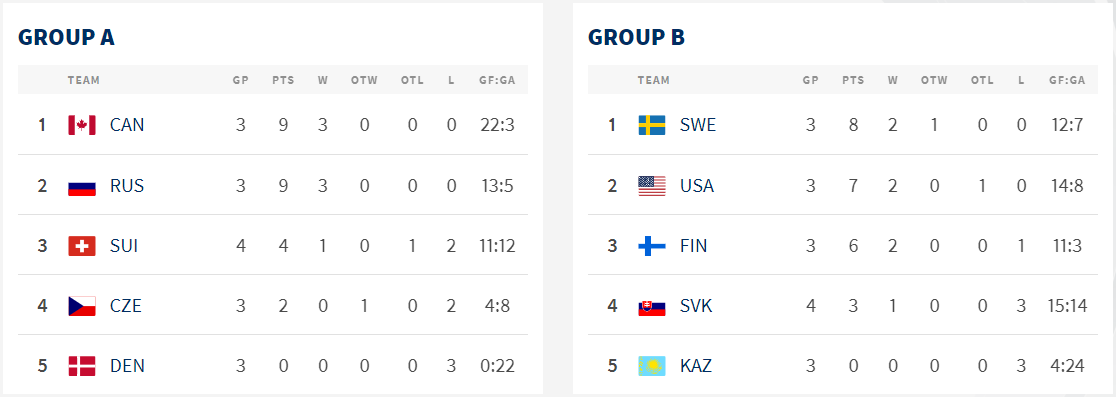Select the Kazakhstan flag icon

click(652, 366)
